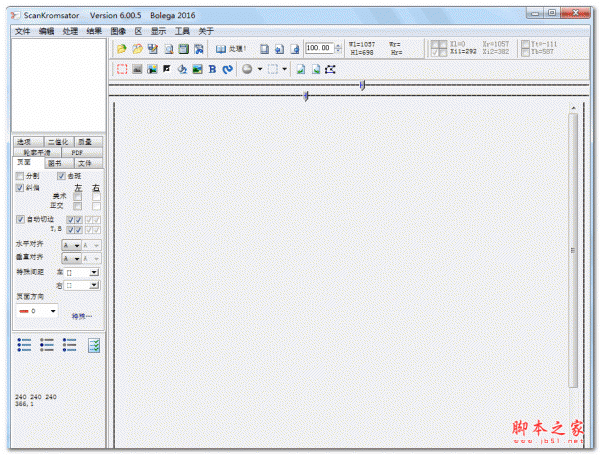
Task: Click the black-and-white flag icon
Action: [167, 69]
